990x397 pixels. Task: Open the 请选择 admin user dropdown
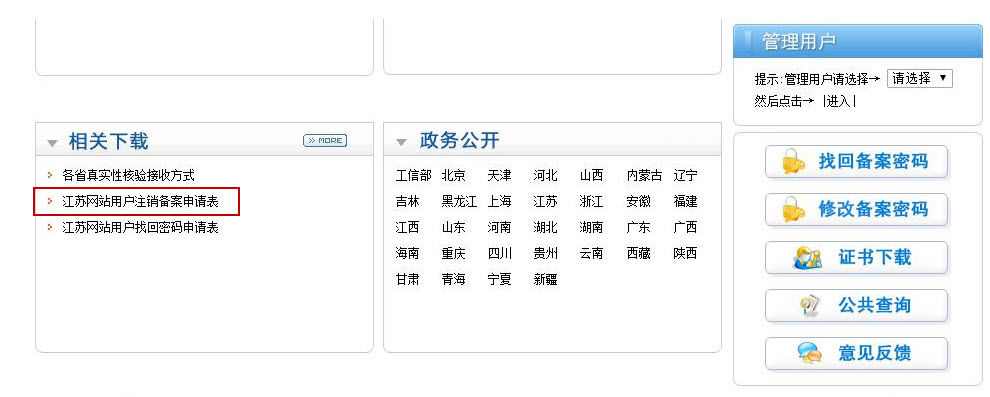pyautogui.click(x=919, y=78)
